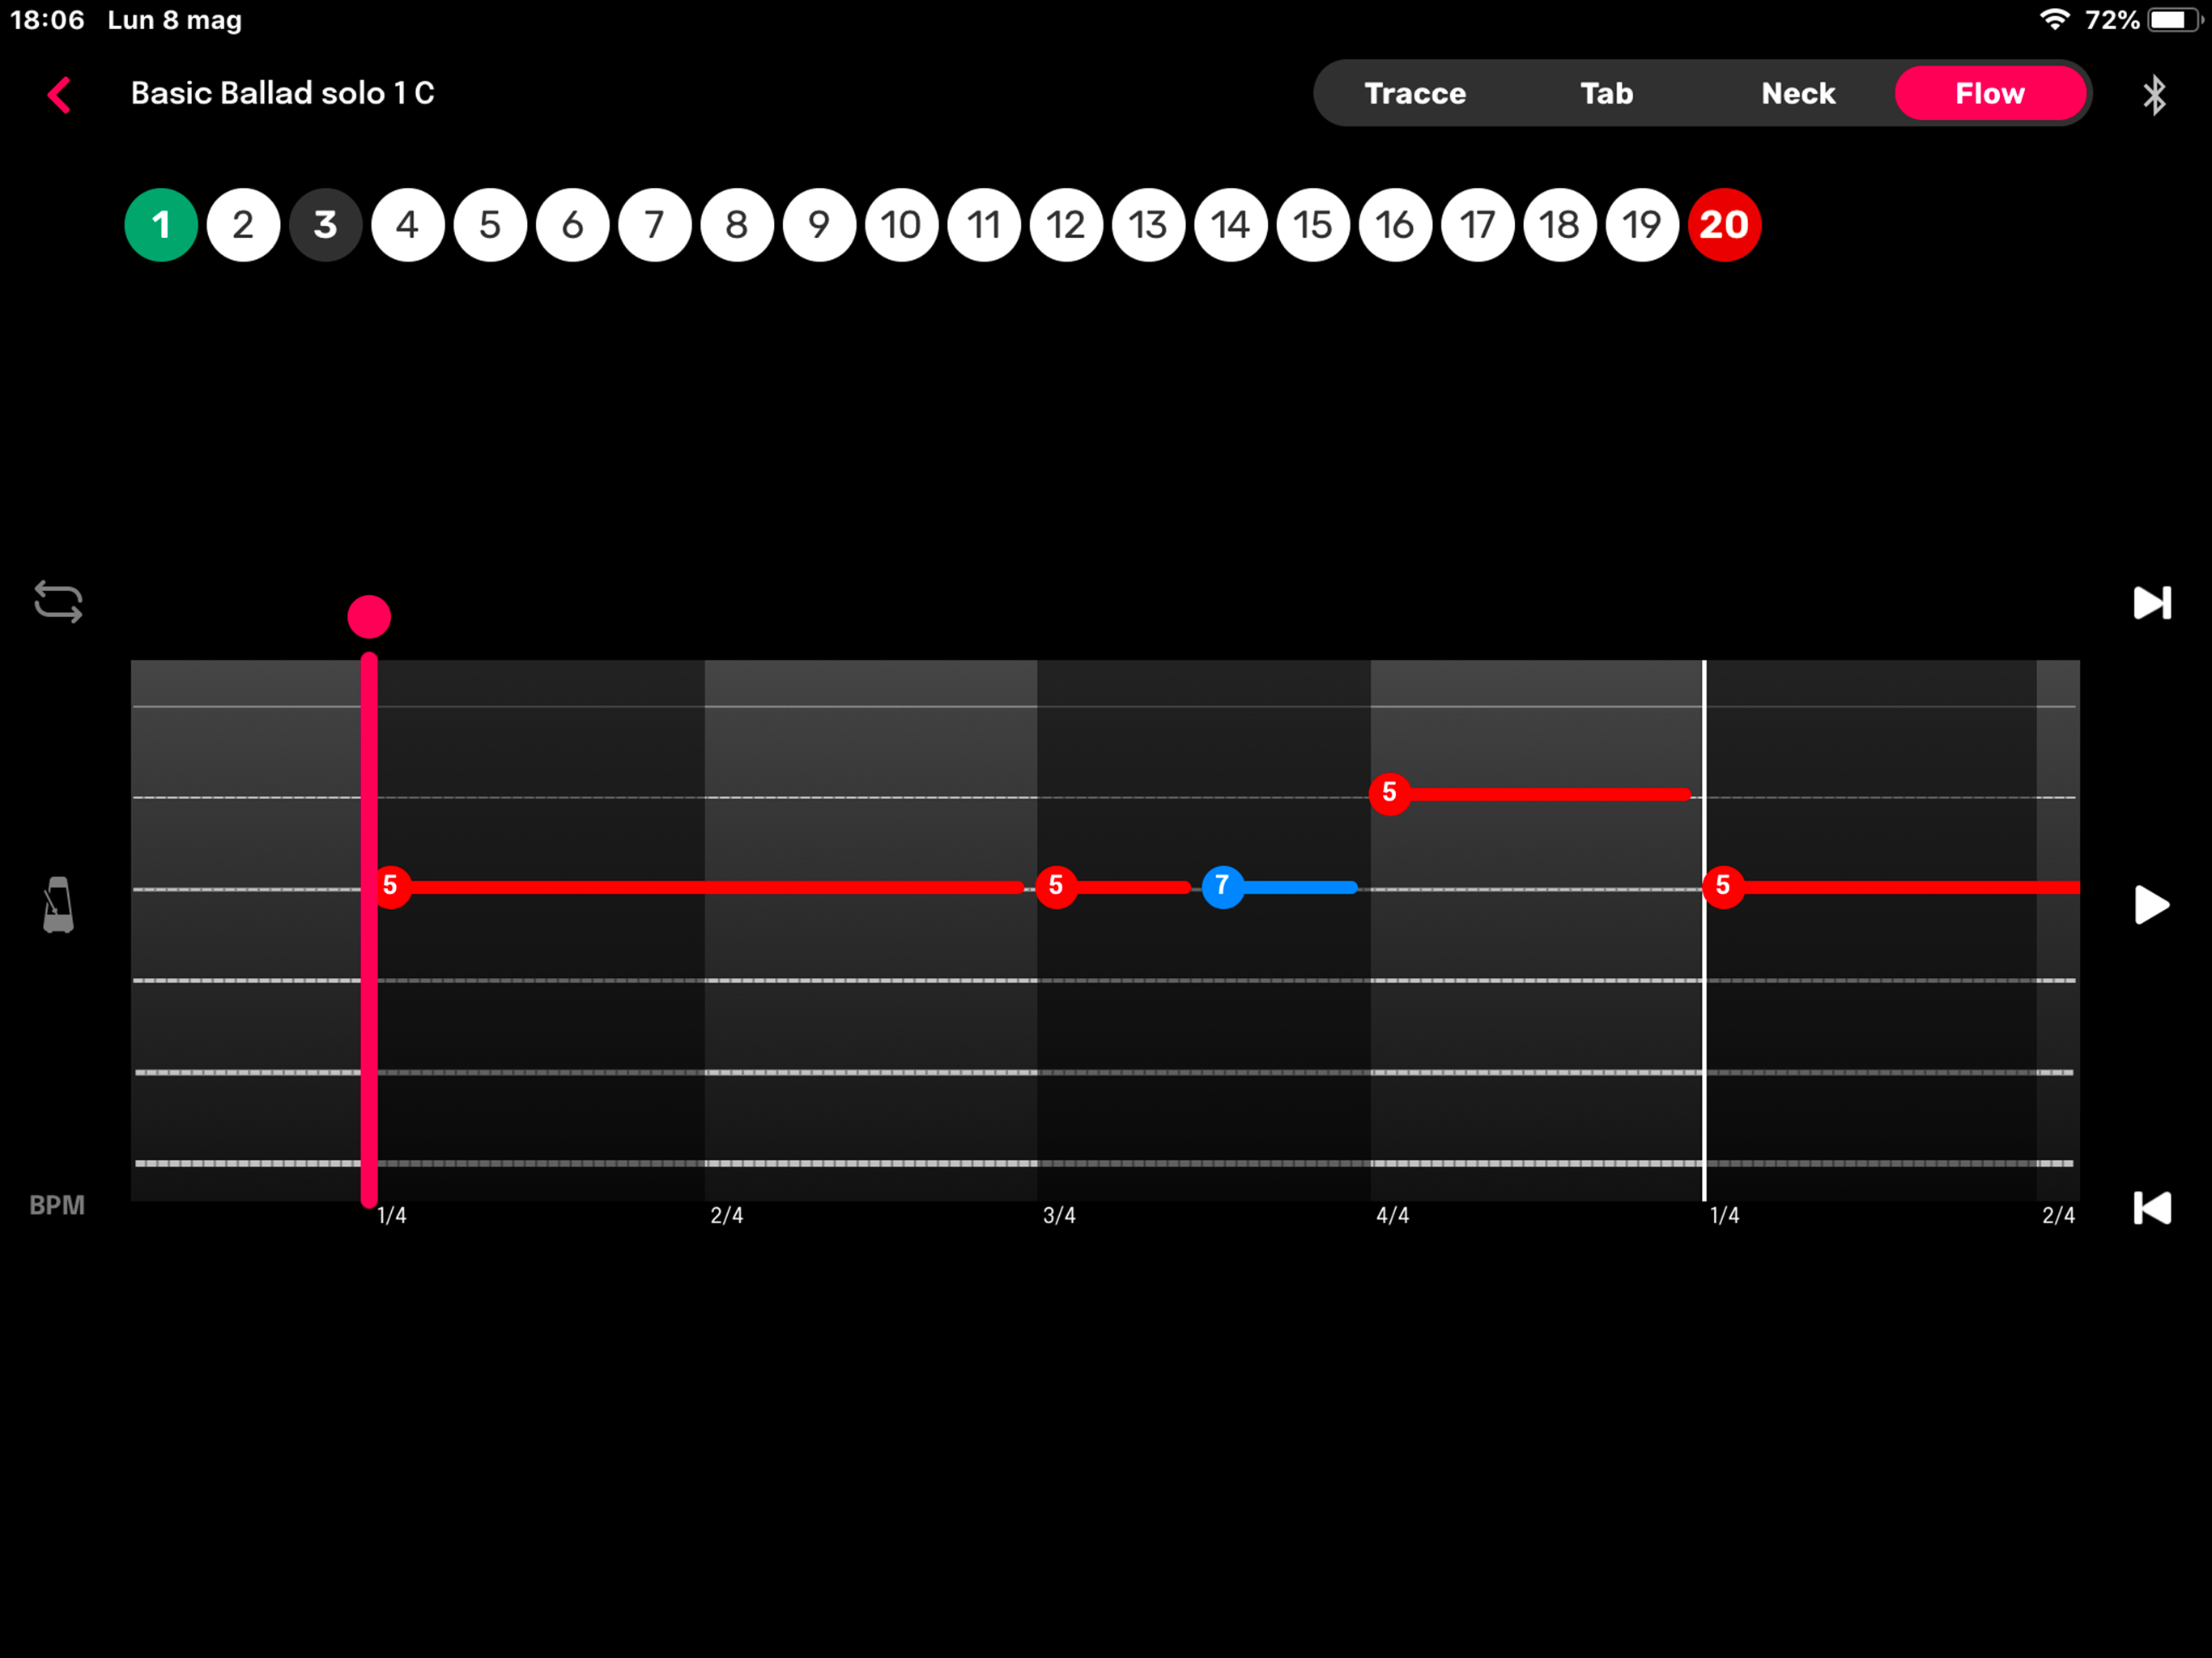This screenshot has height=1658, width=2212.
Task: Check the Wi-Fi status icon
Action: click(x=2053, y=20)
